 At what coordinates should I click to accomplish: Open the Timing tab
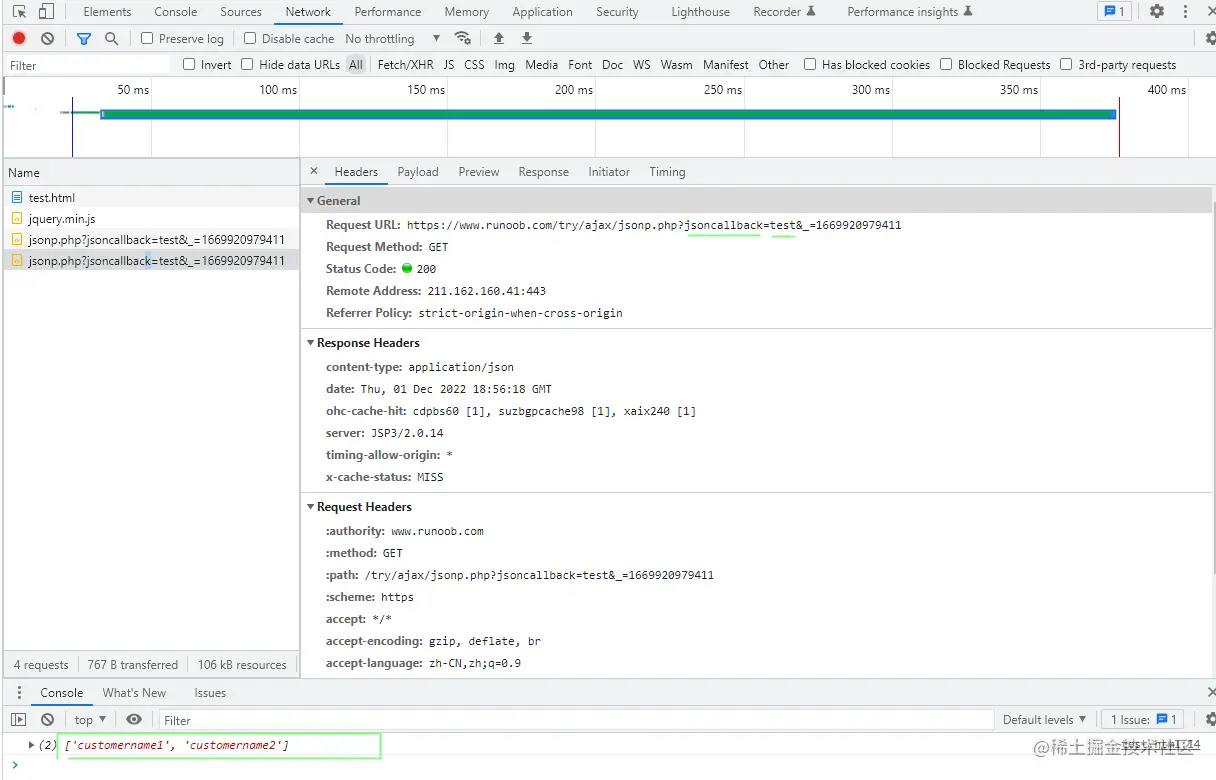[x=667, y=172]
